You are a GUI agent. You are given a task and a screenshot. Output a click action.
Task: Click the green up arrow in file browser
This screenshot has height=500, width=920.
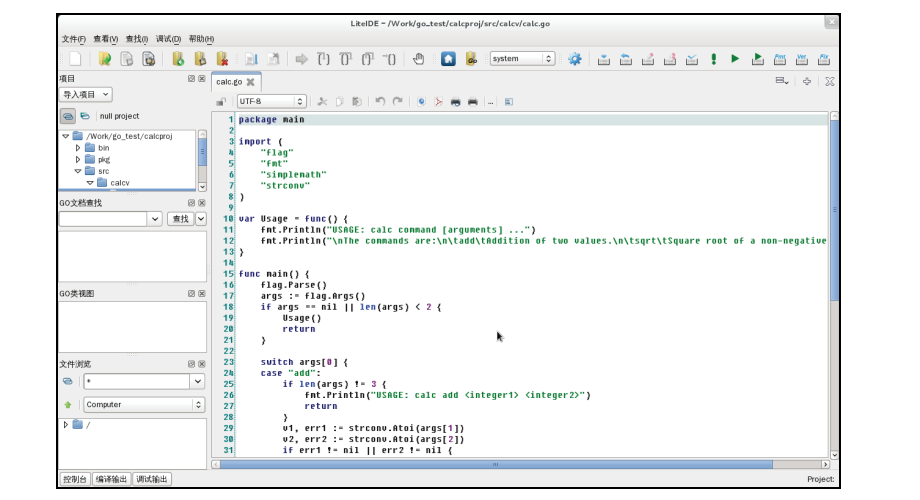[67, 405]
